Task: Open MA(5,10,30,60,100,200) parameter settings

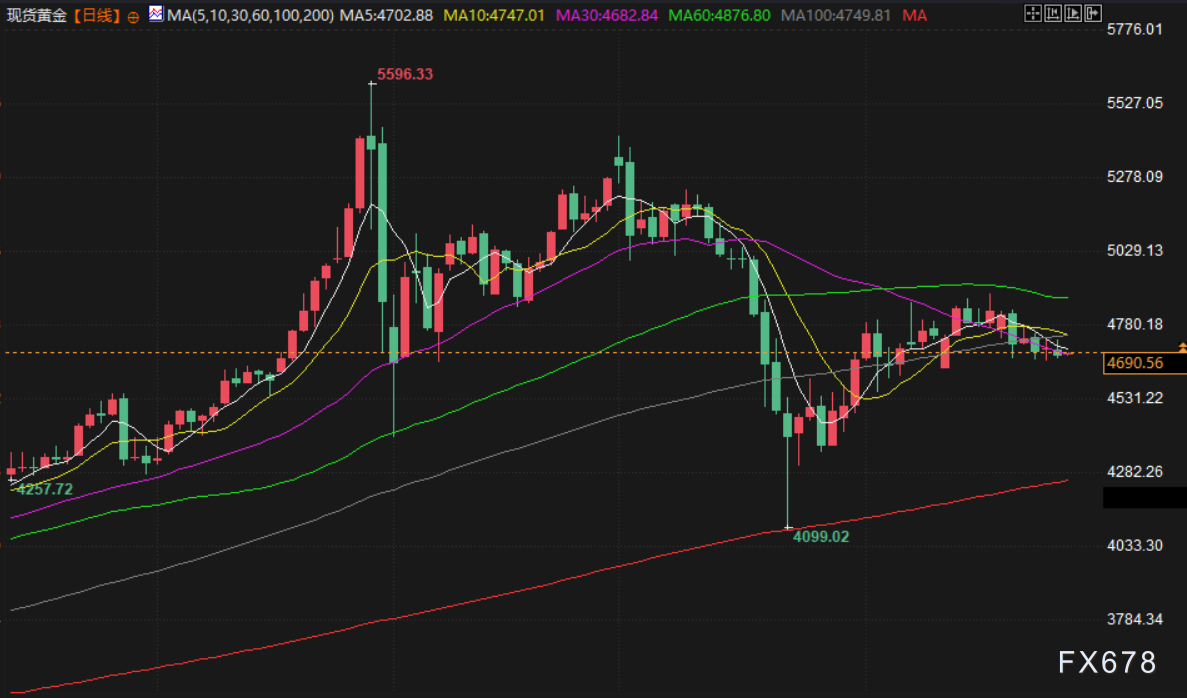Action: click(x=250, y=15)
